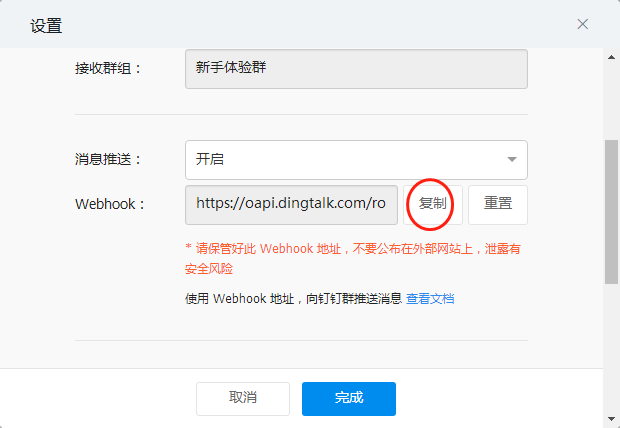Click the 消息推送： label
This screenshot has width=620, height=428.
coord(108,160)
